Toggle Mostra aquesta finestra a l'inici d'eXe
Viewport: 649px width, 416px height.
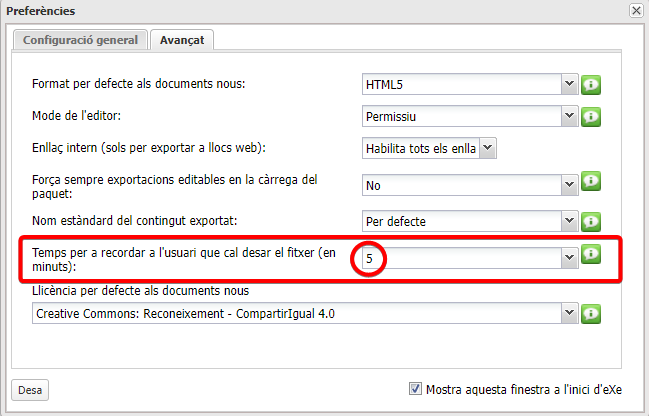click(x=416, y=389)
